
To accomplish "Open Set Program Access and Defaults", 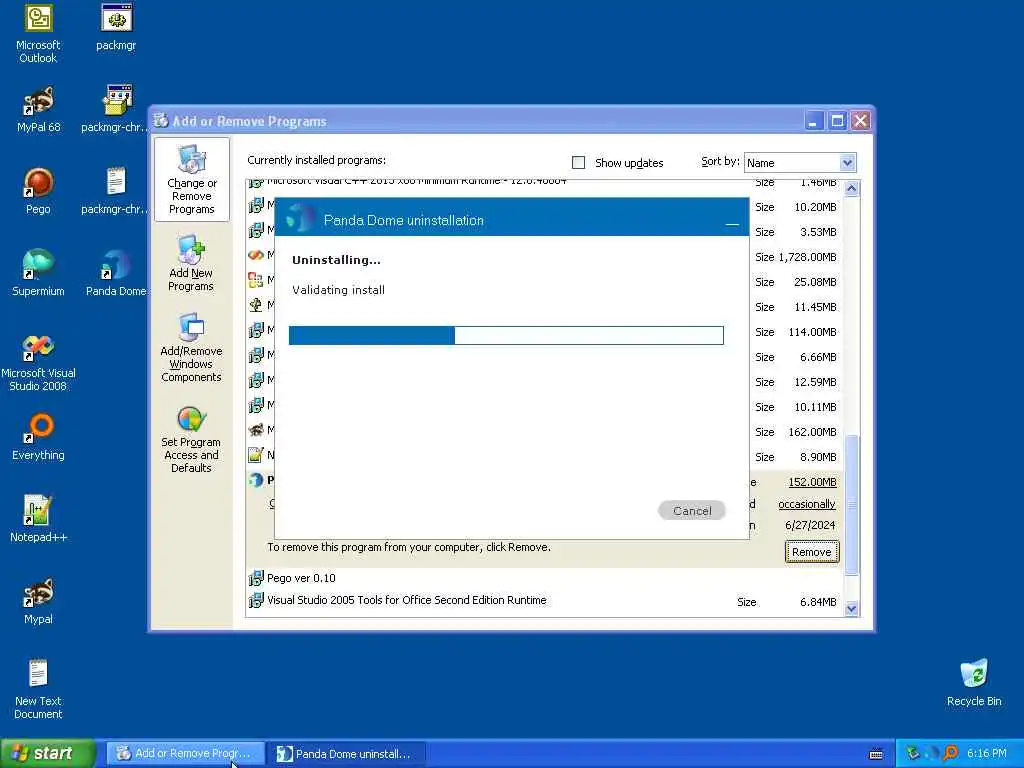I will 191,439.
